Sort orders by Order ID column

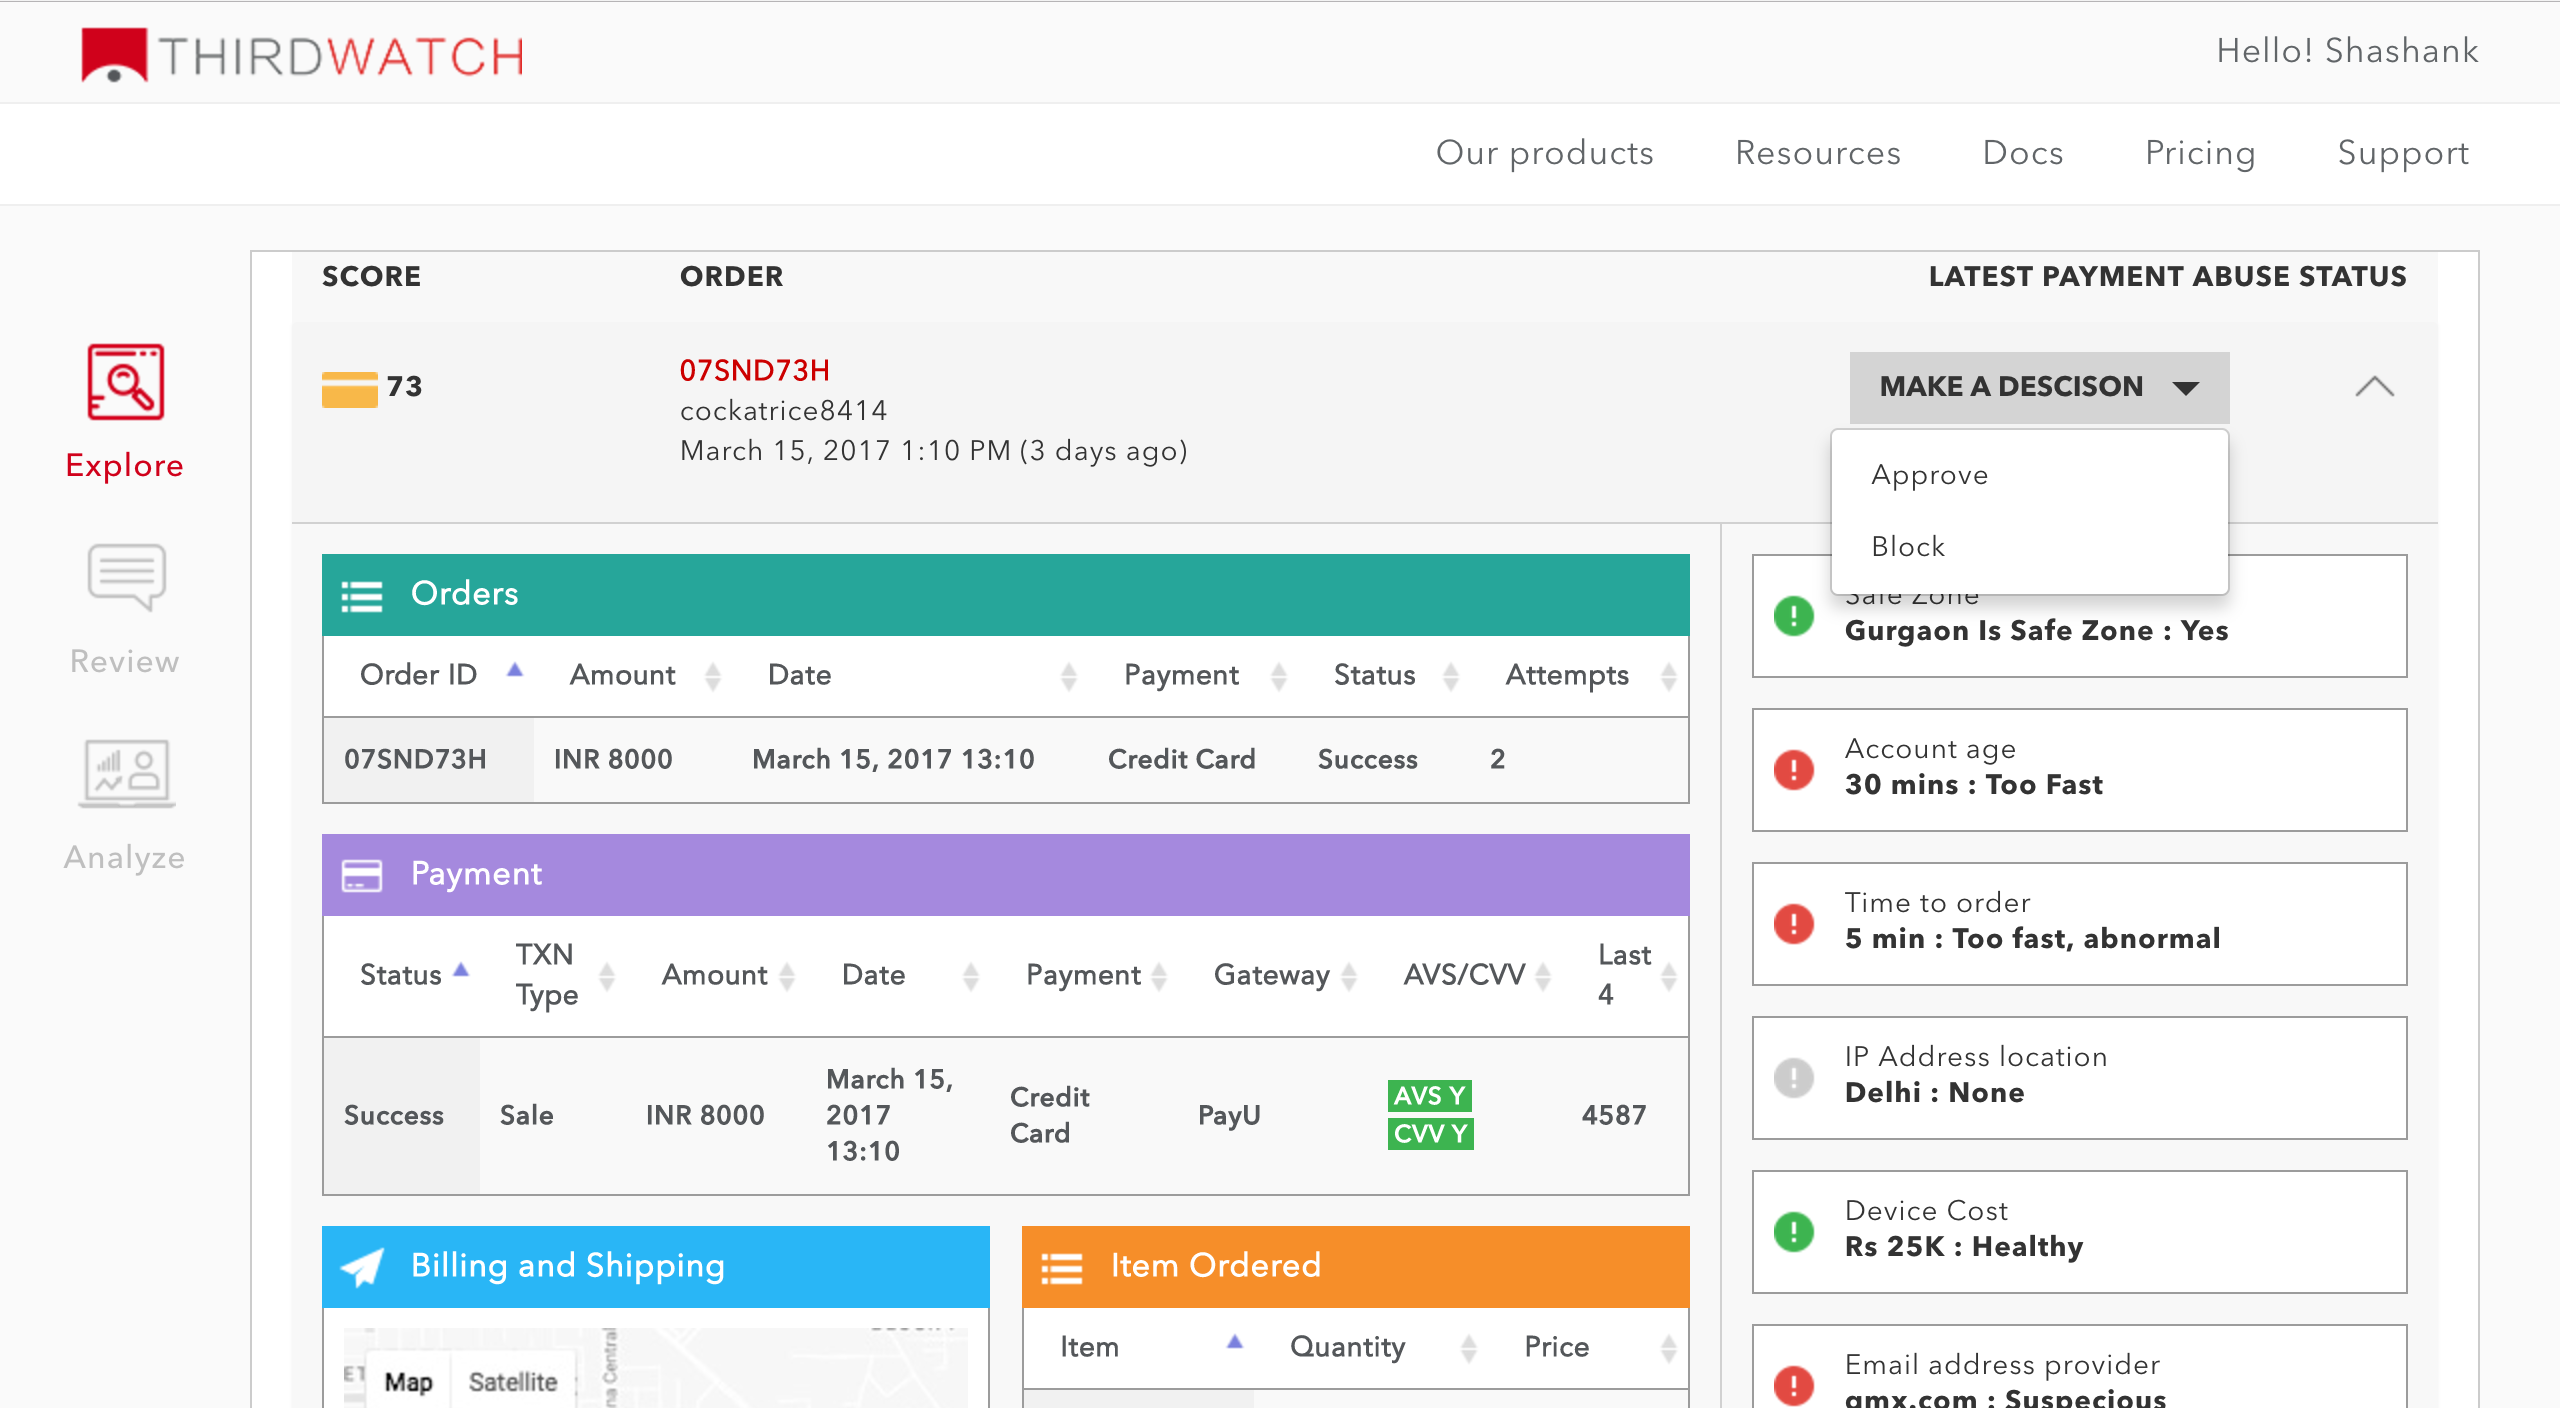(419, 675)
